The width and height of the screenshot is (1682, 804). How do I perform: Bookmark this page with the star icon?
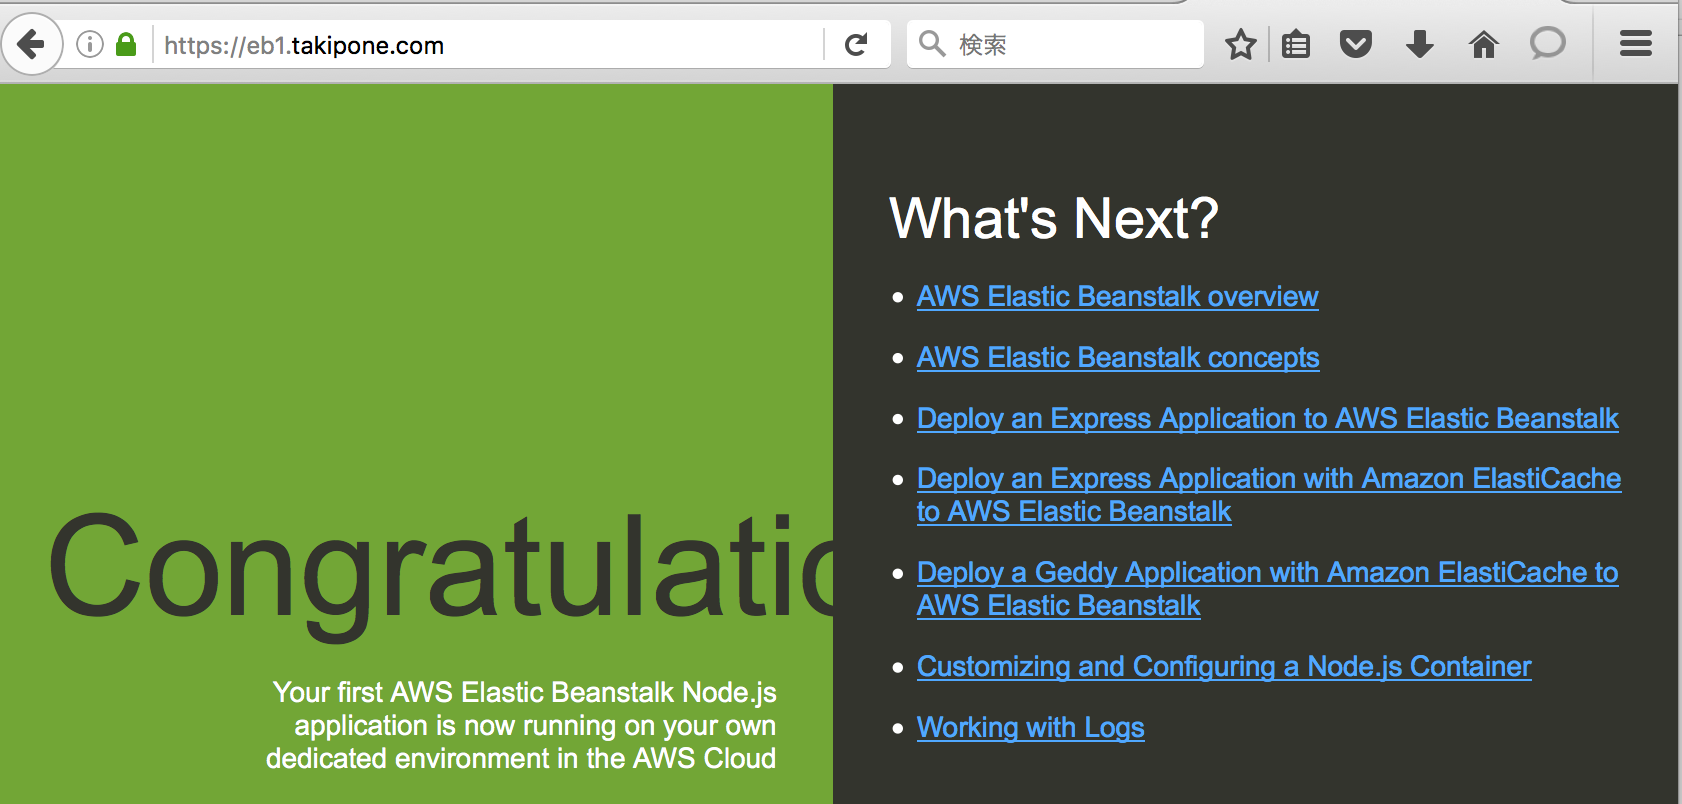1241,44
